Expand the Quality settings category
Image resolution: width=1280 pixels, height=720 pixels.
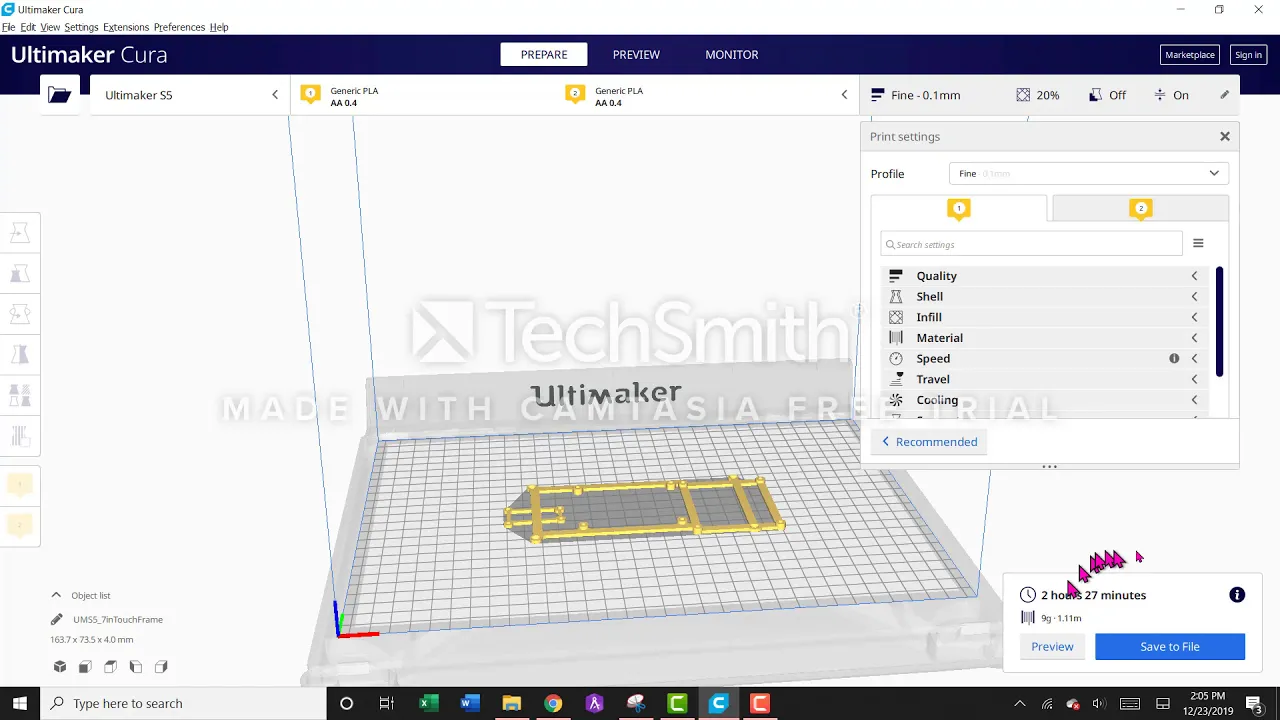(x=1045, y=276)
